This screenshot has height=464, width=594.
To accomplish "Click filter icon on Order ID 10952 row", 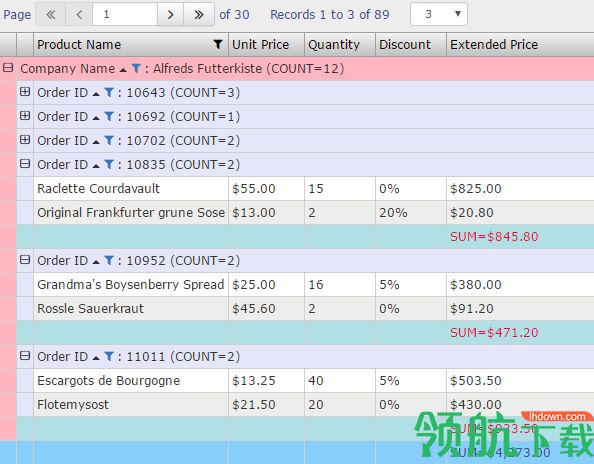I will tap(109, 261).
